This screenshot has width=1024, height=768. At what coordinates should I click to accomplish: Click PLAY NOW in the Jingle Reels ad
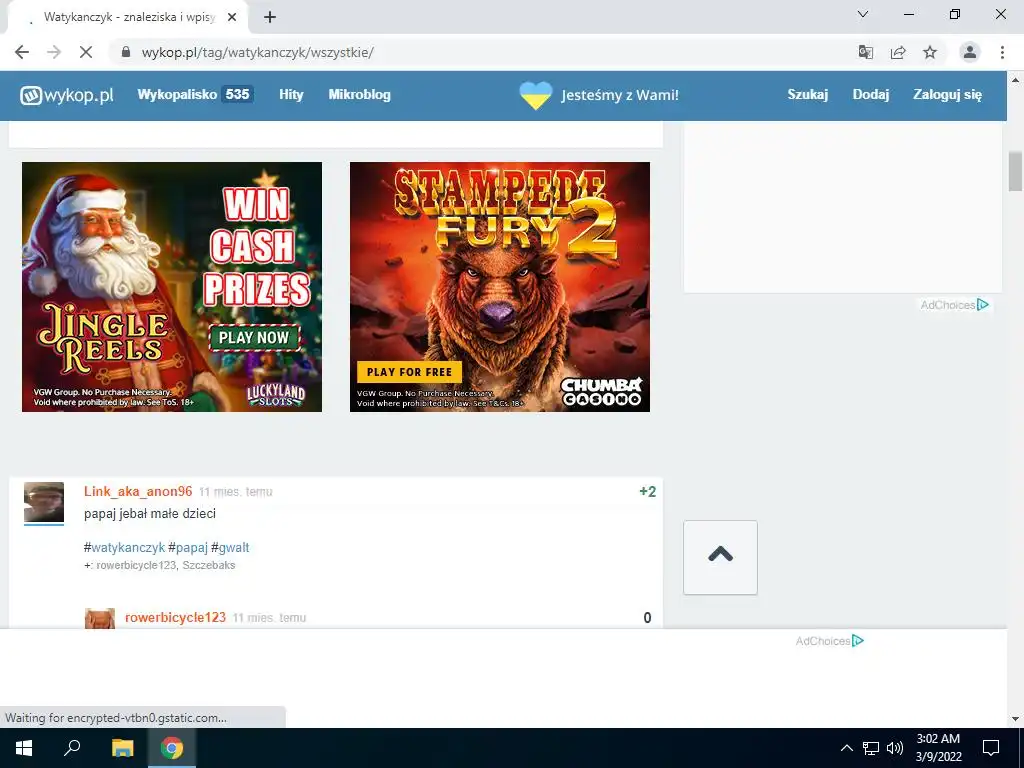click(x=254, y=338)
